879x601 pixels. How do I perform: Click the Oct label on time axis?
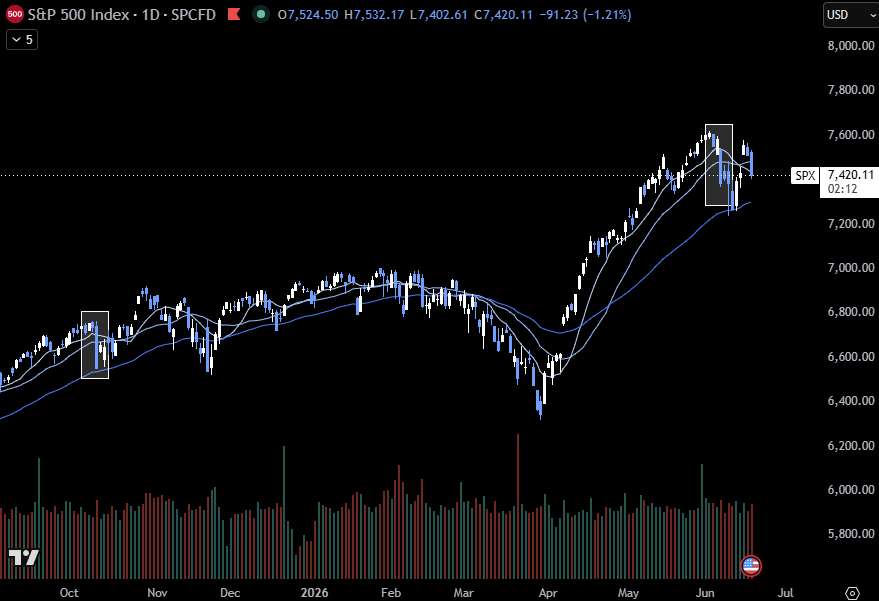click(x=69, y=593)
